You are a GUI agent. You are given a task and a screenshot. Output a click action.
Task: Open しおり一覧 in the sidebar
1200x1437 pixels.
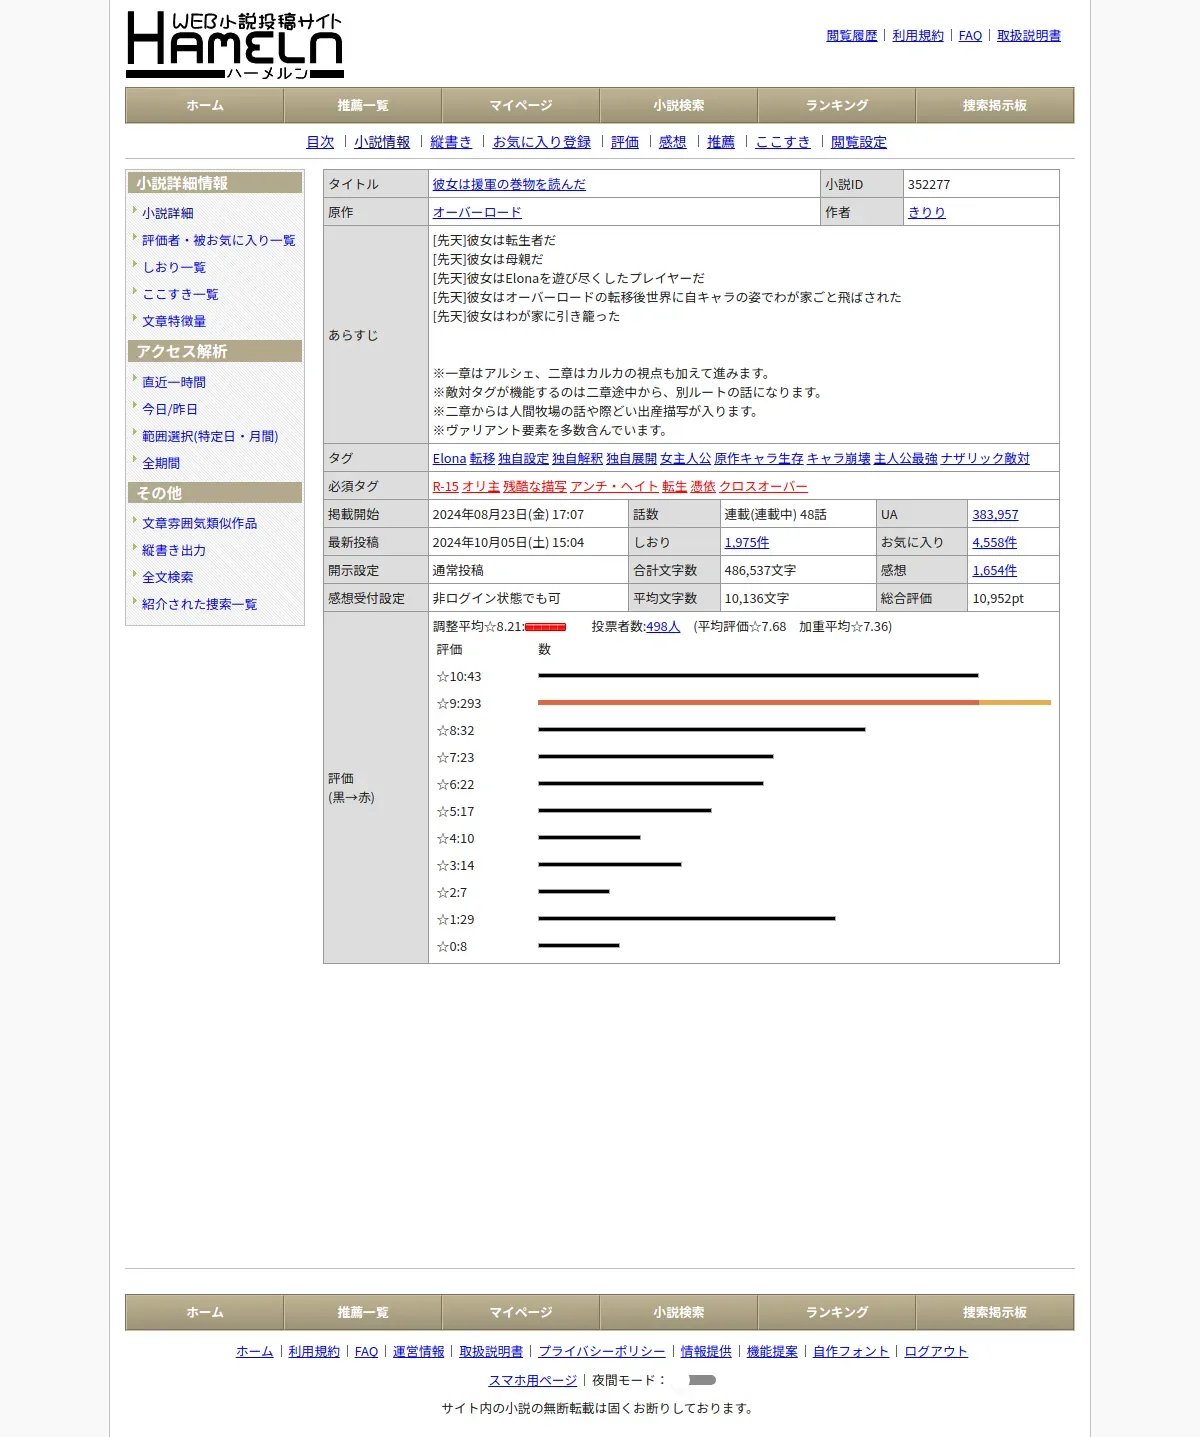point(174,267)
